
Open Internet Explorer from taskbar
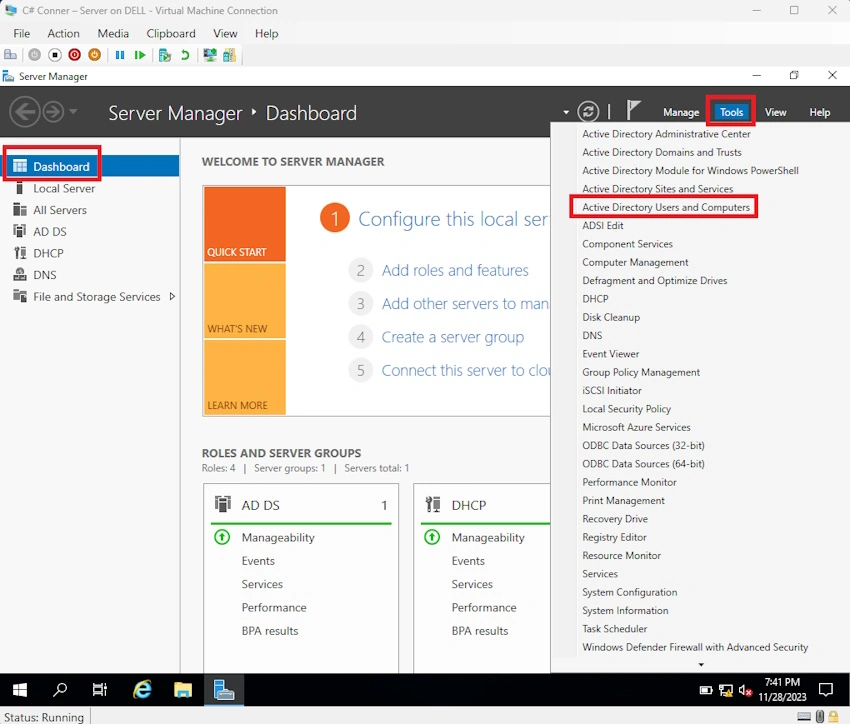142,689
